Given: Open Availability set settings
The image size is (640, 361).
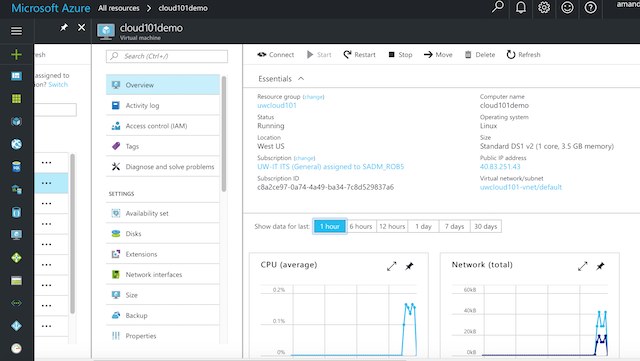Looking at the screenshot, I should tap(162, 213).
